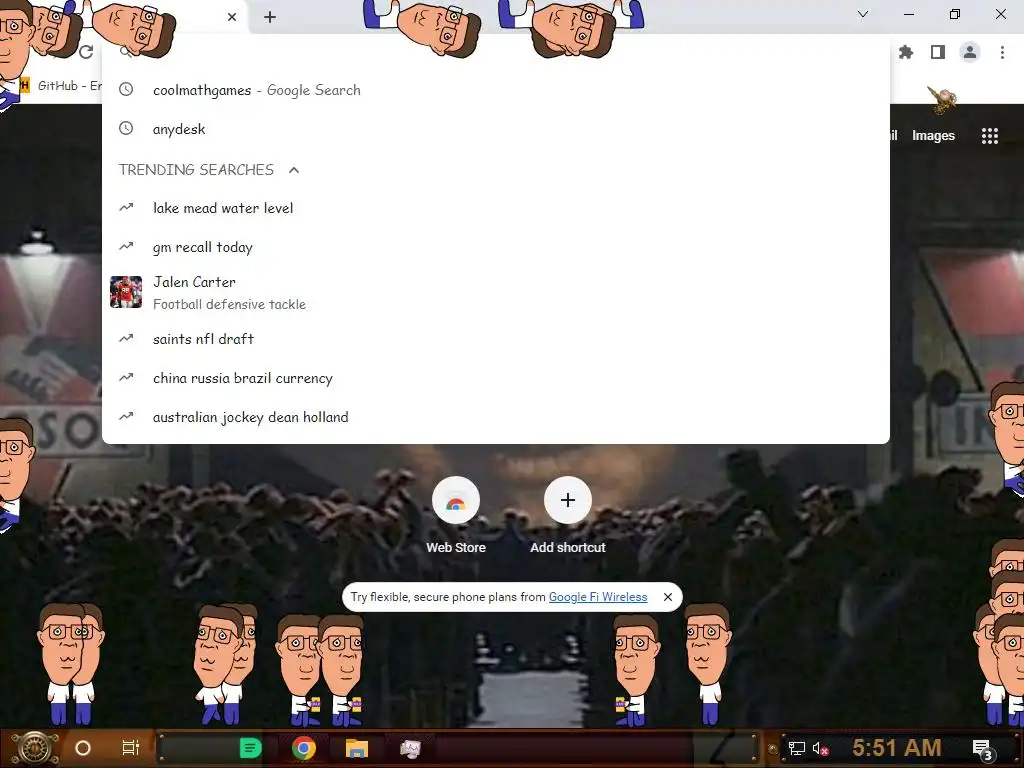Open a new browser tab with plus
Image resolution: width=1024 pixels, height=768 pixels.
(270, 17)
